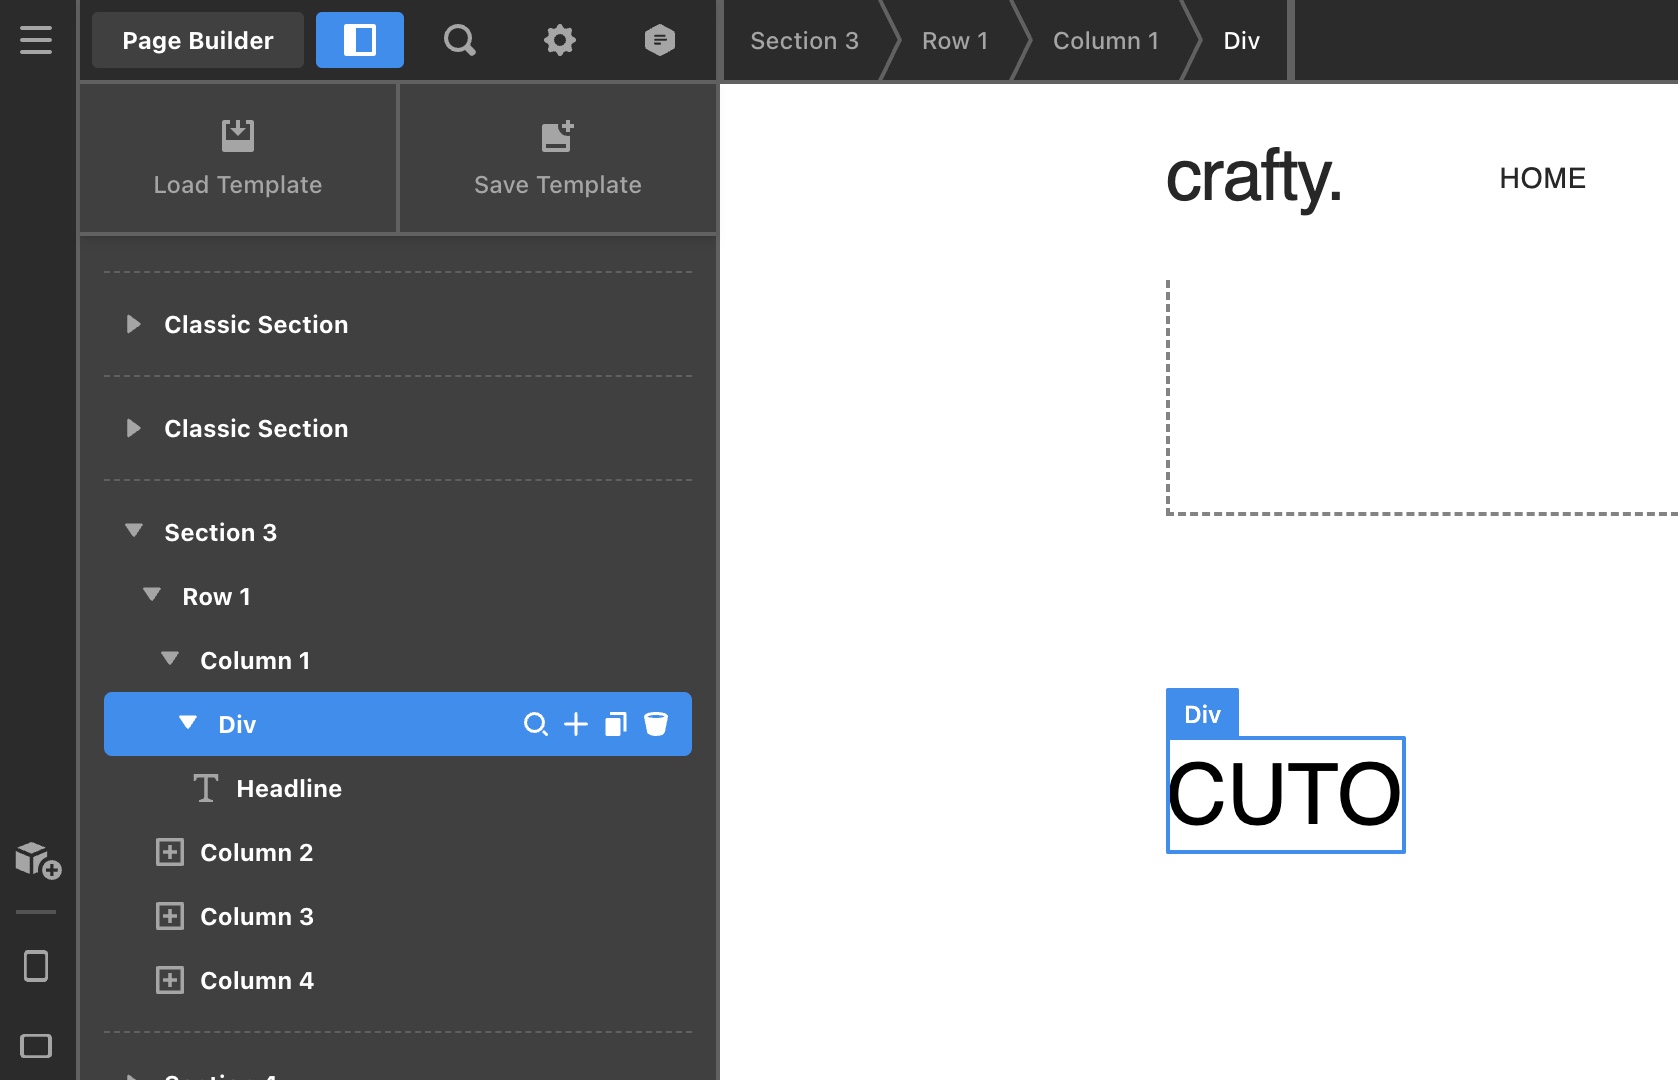Open the hamburger menu
Viewport: 1678px width, 1080px height.
[36, 40]
